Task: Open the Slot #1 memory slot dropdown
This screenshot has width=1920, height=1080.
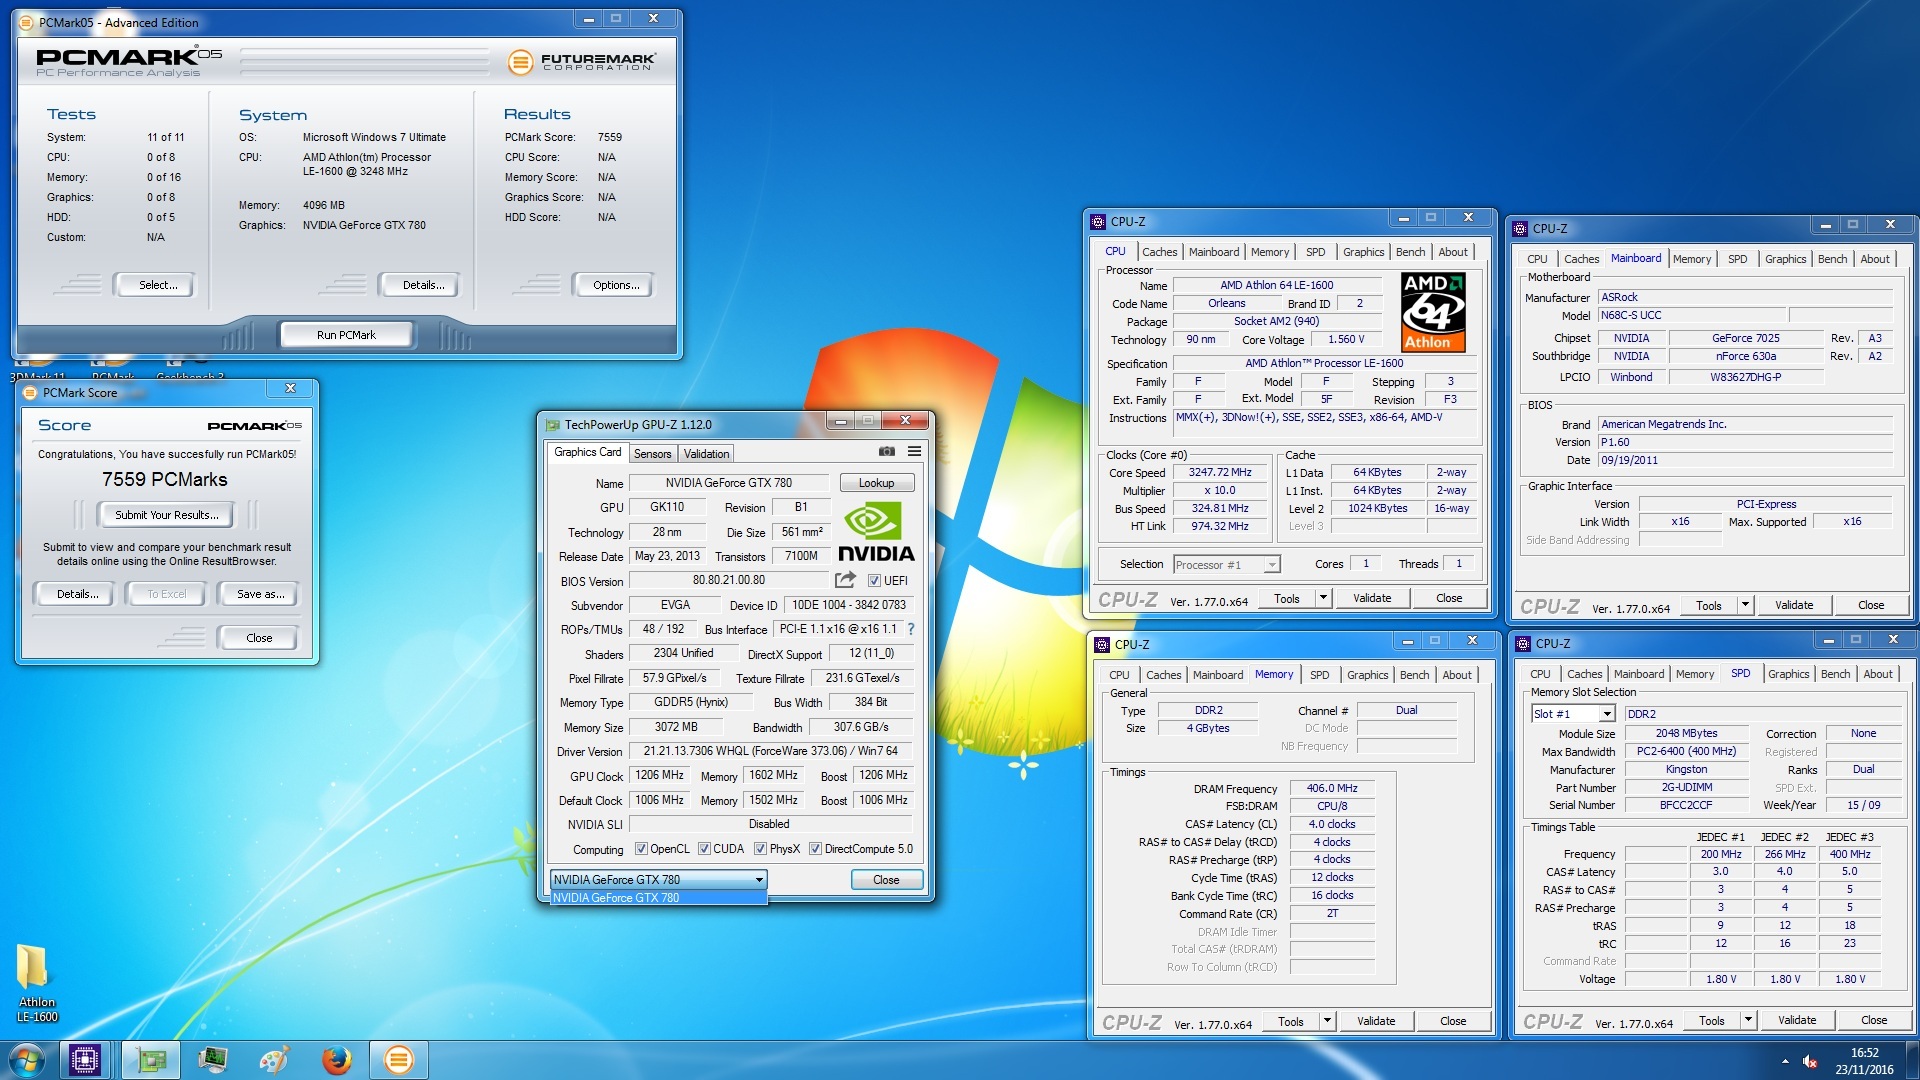Action: (x=1573, y=714)
